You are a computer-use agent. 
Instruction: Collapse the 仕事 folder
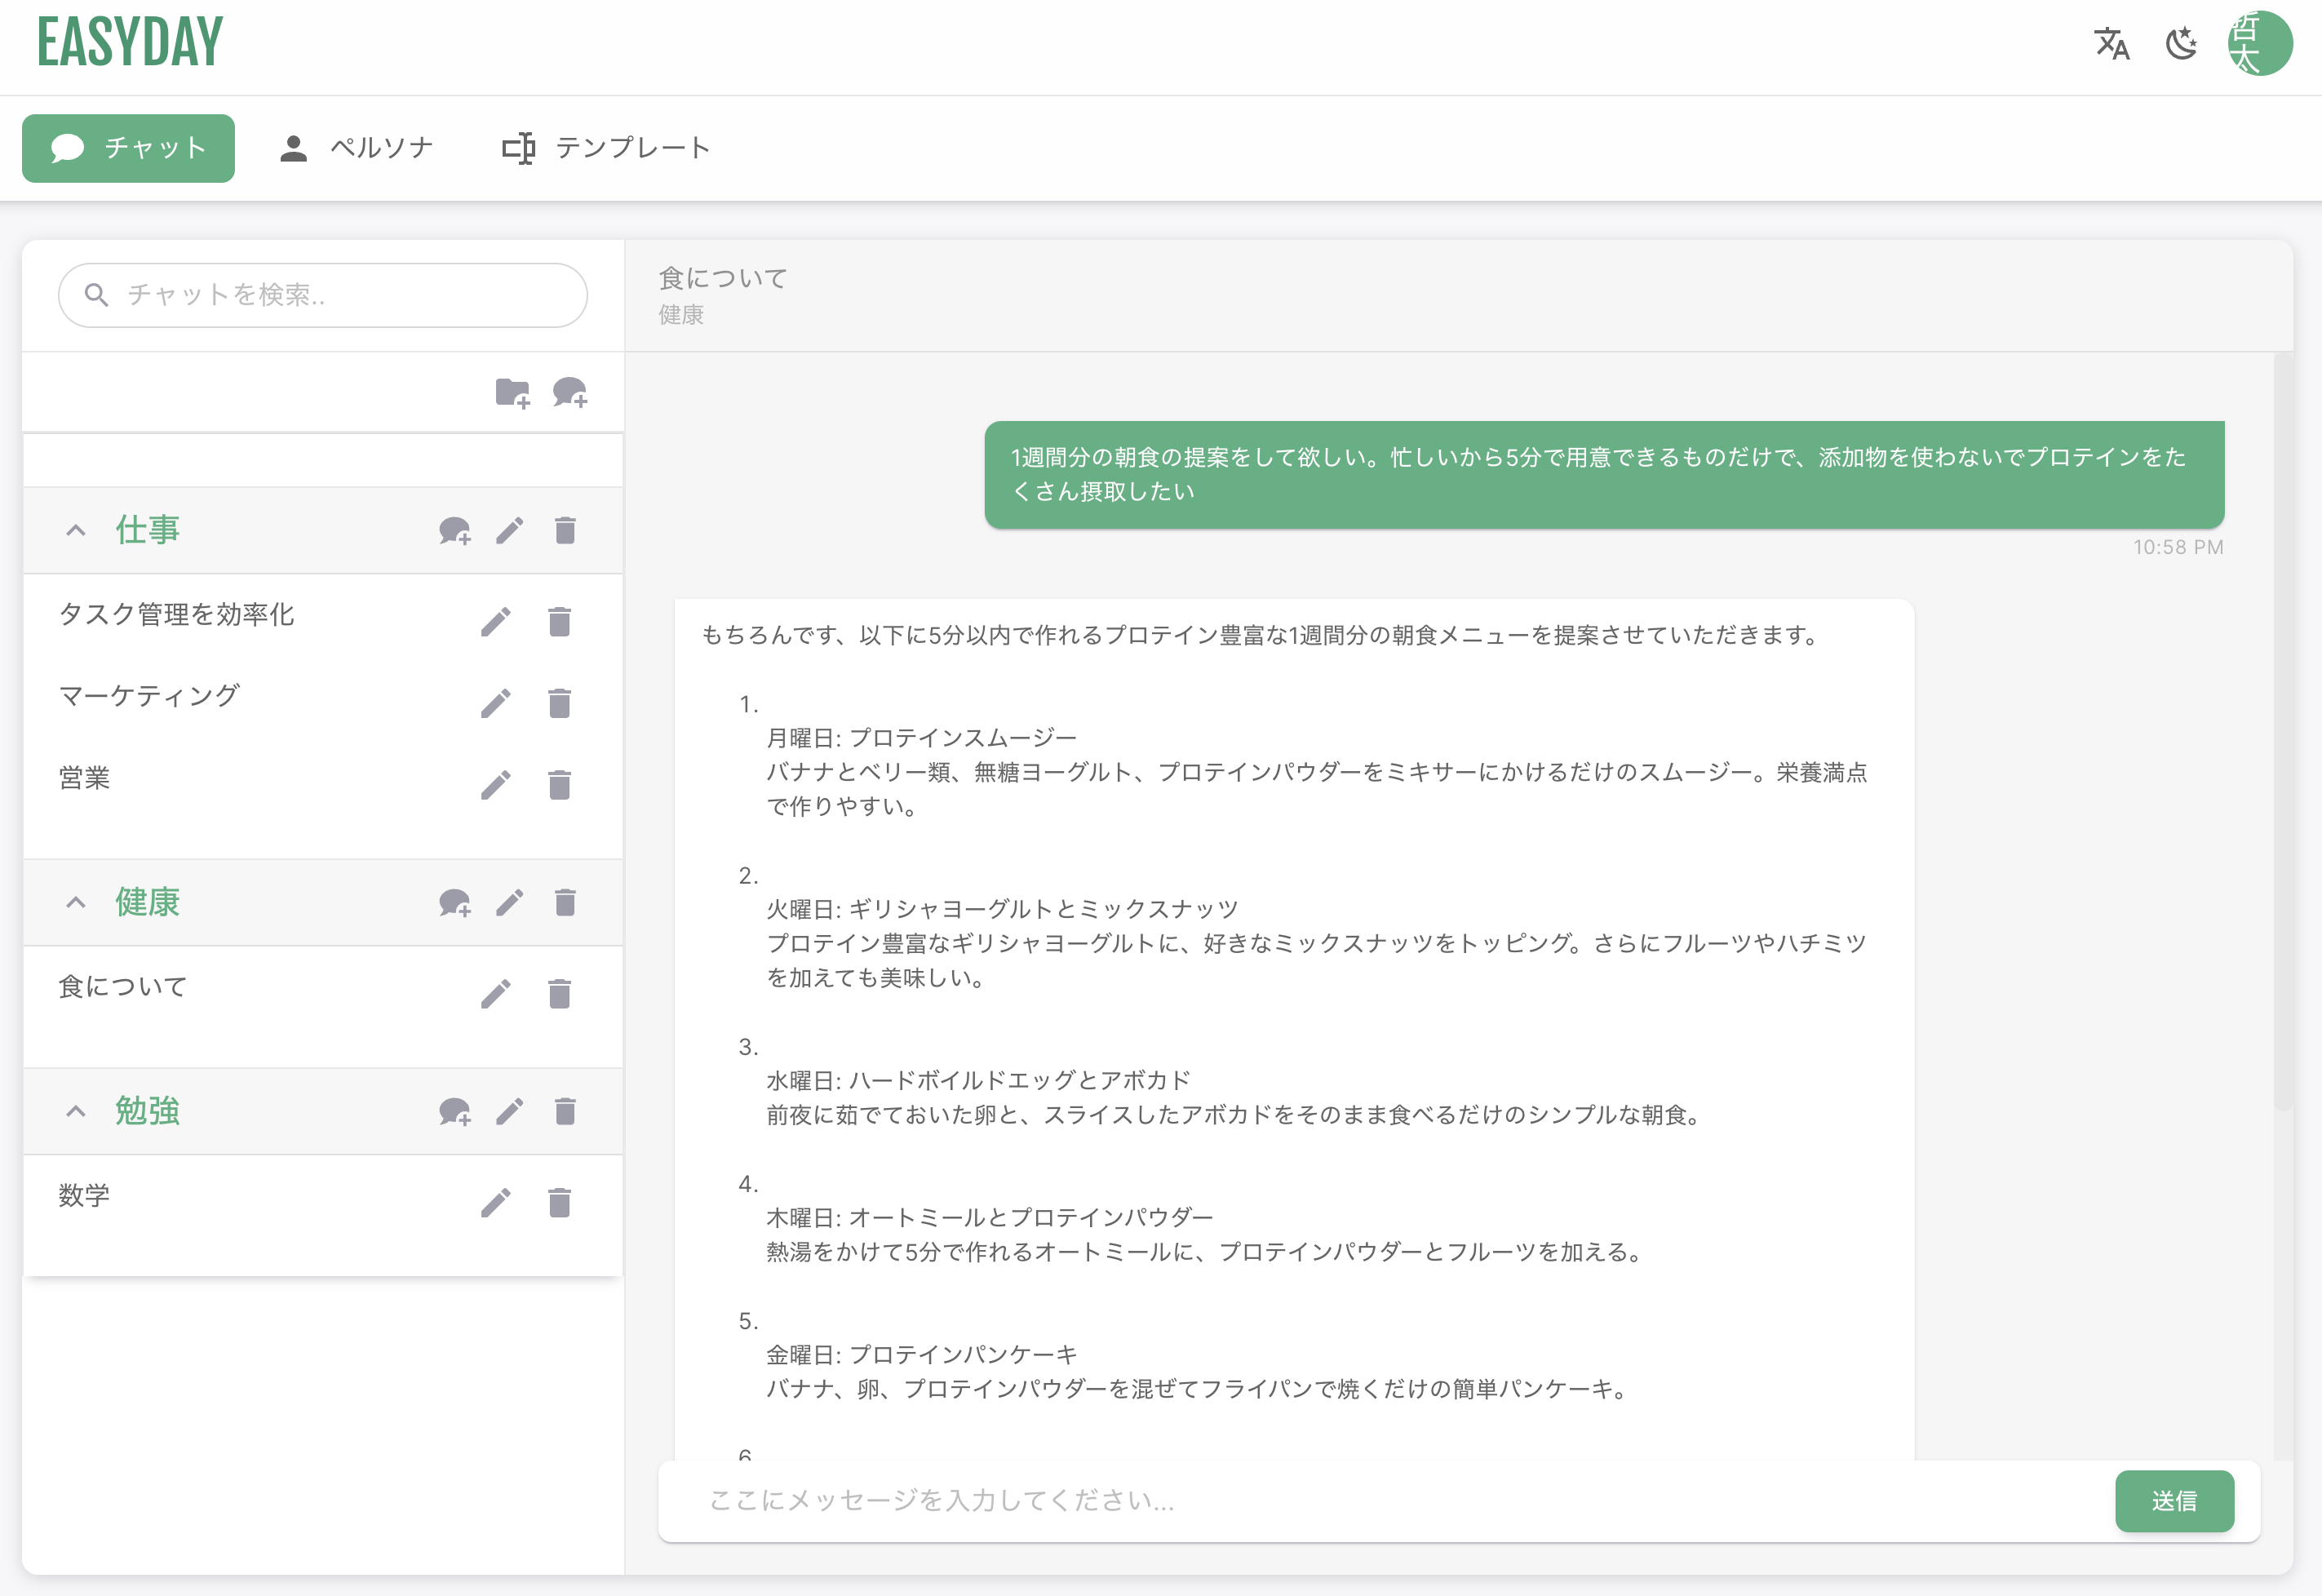pos(76,531)
